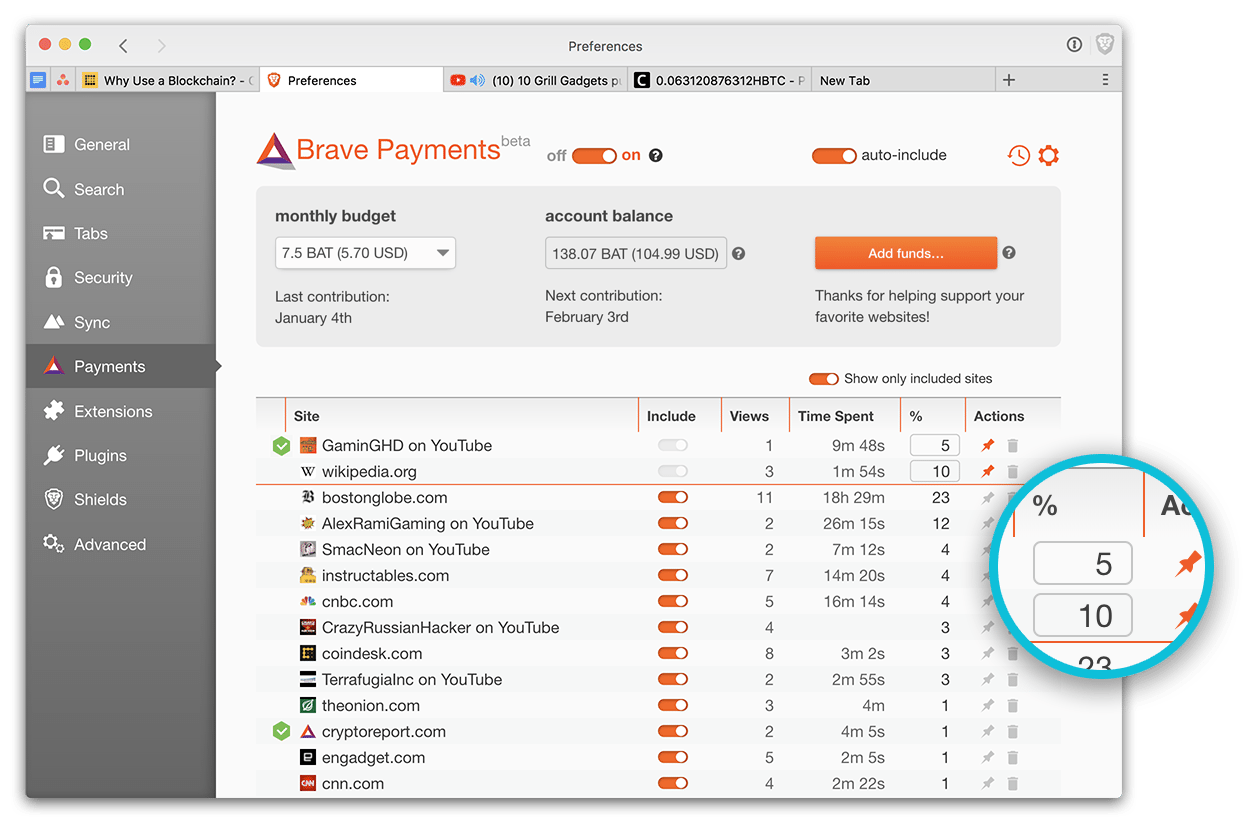Click the account balance field

[636, 253]
